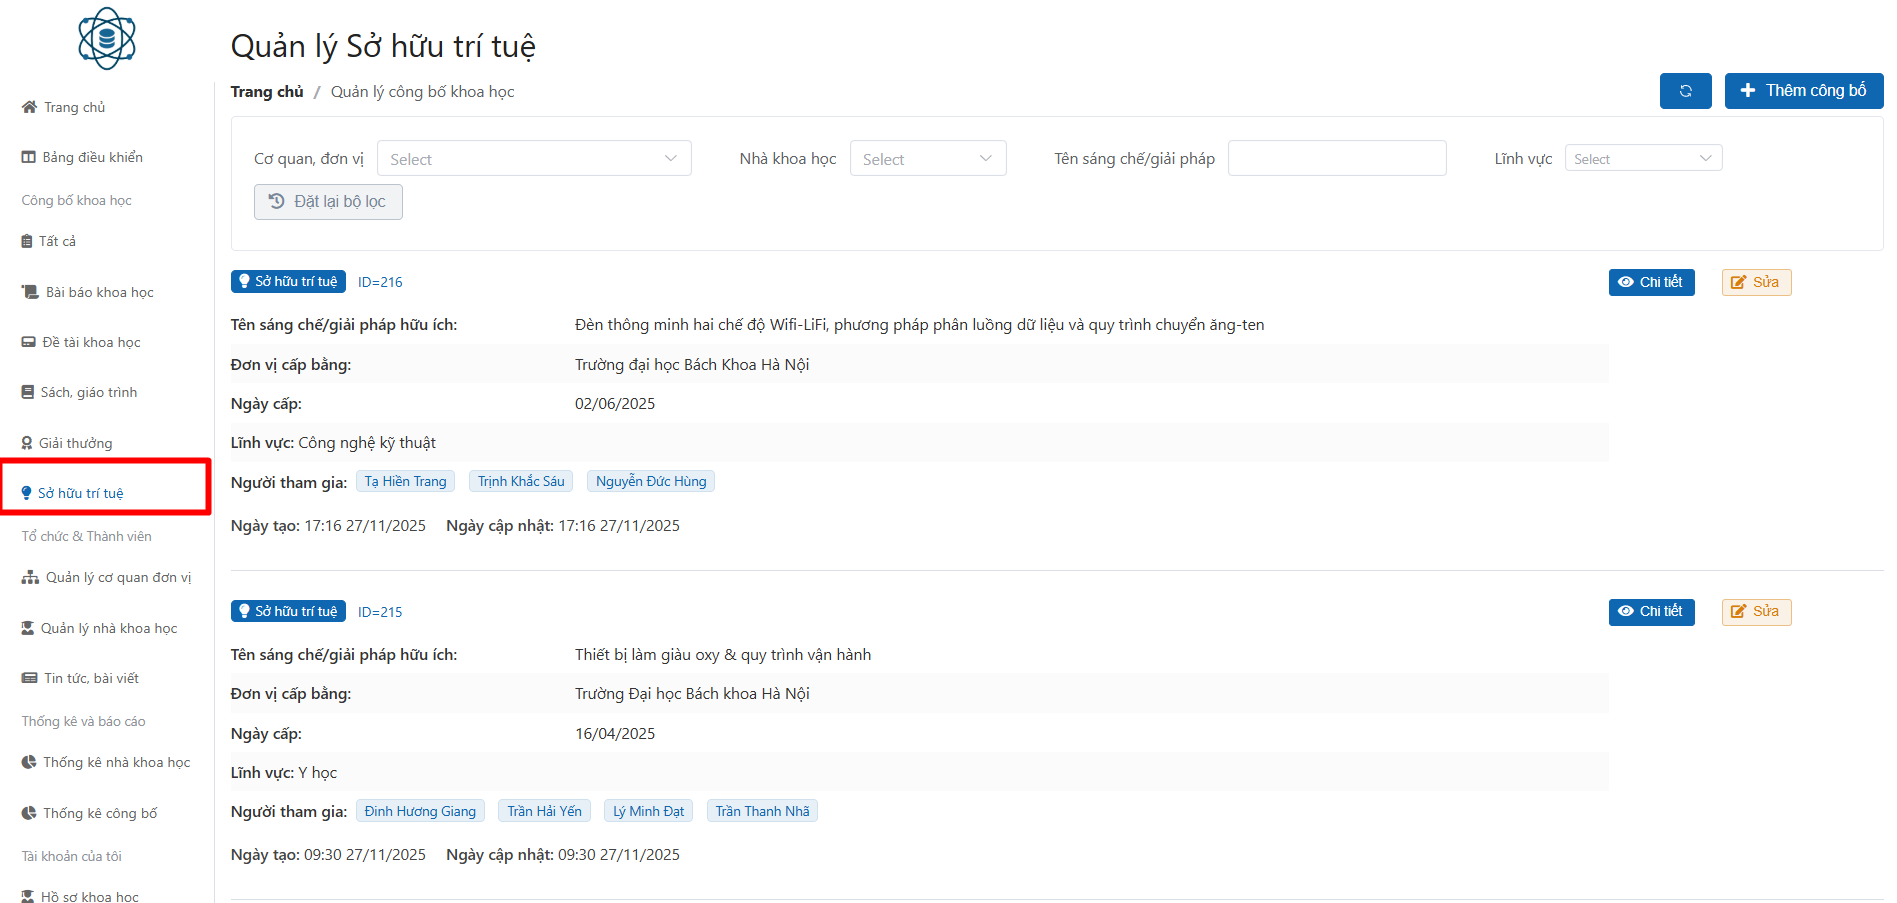Open Thống kê công bố page
1897x903 pixels.
click(99, 813)
